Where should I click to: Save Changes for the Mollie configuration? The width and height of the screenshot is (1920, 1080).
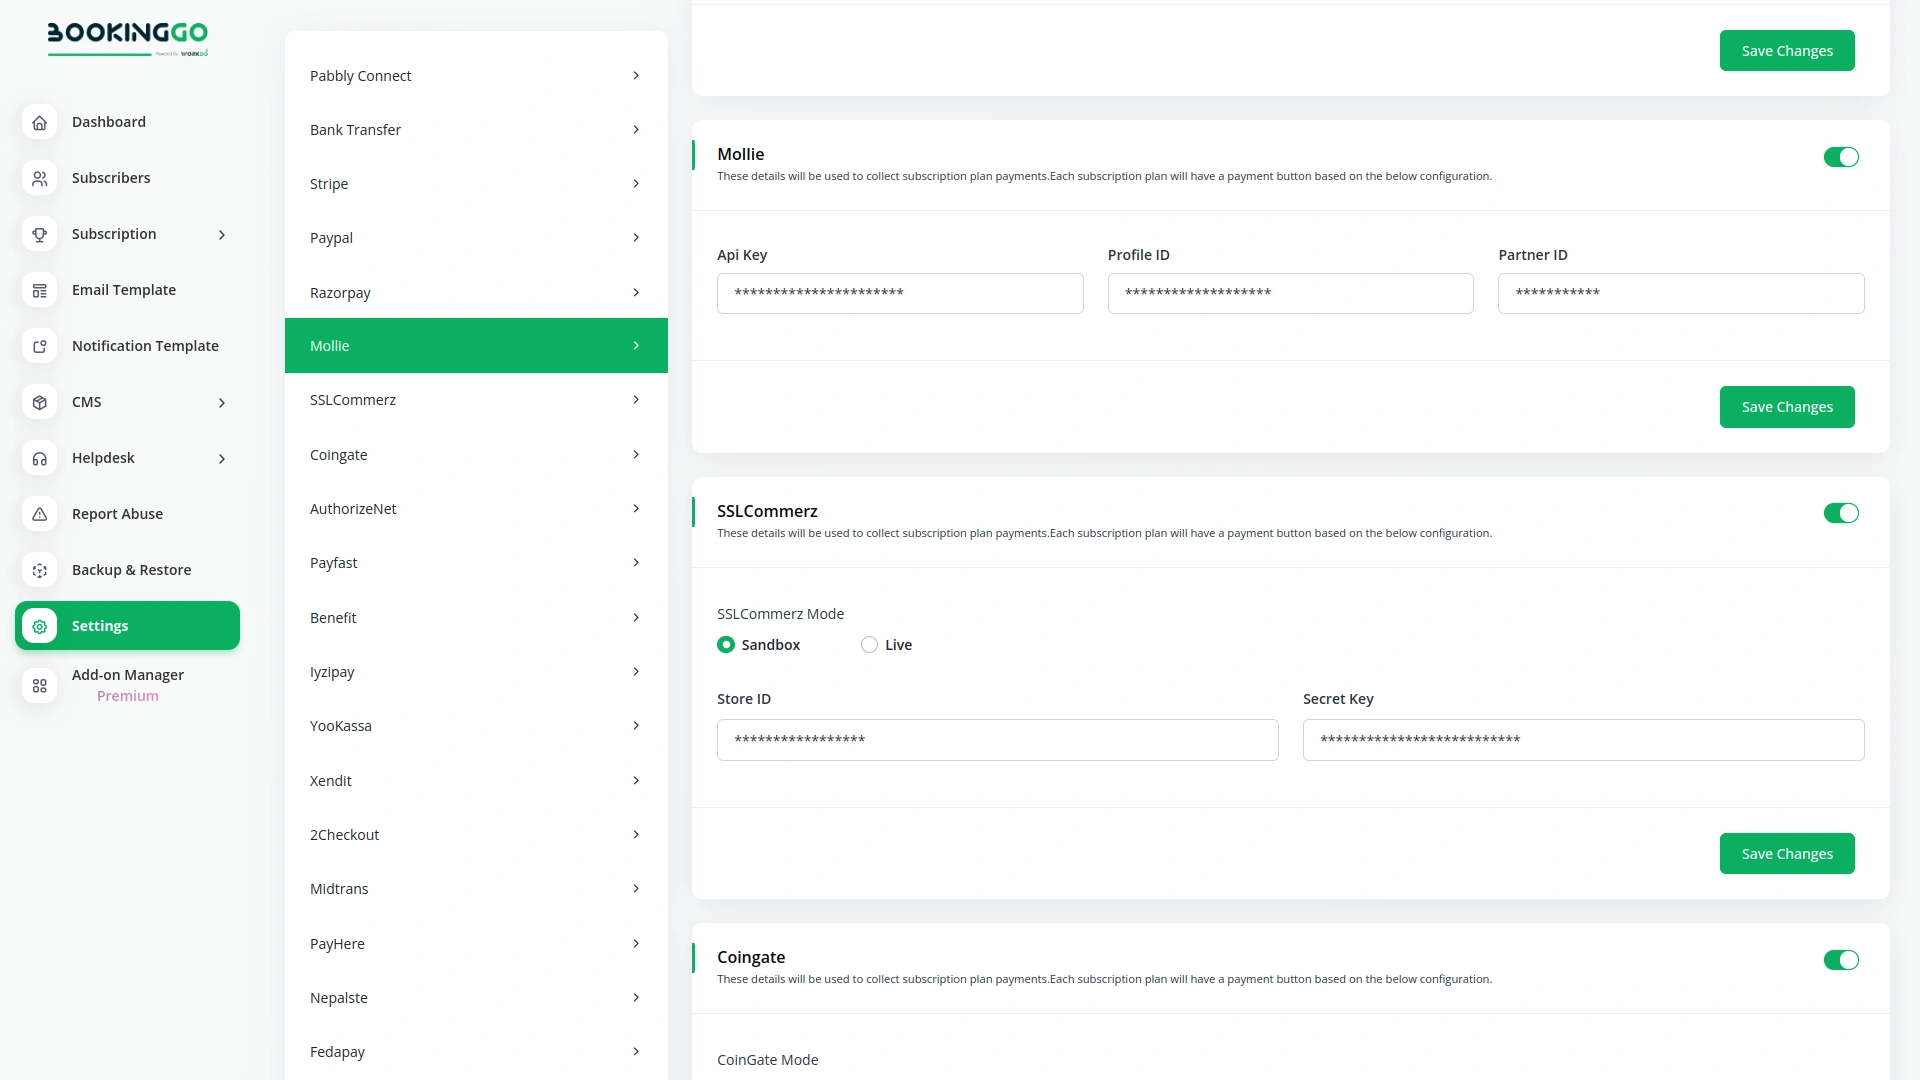tap(1787, 407)
